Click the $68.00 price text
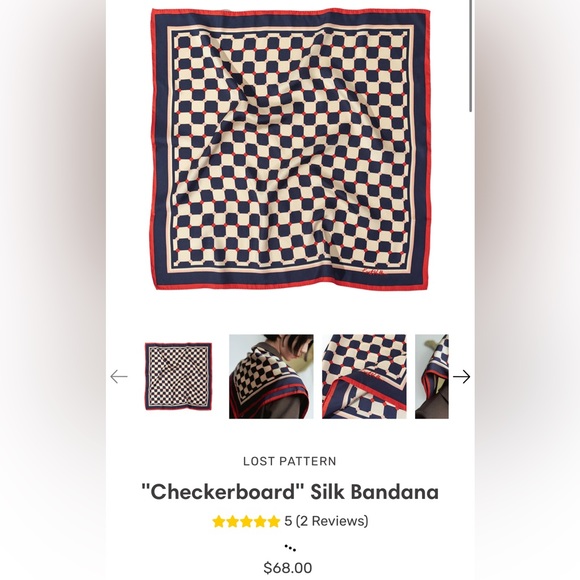Image resolution: width=580 pixels, height=580 pixels. pos(288,567)
